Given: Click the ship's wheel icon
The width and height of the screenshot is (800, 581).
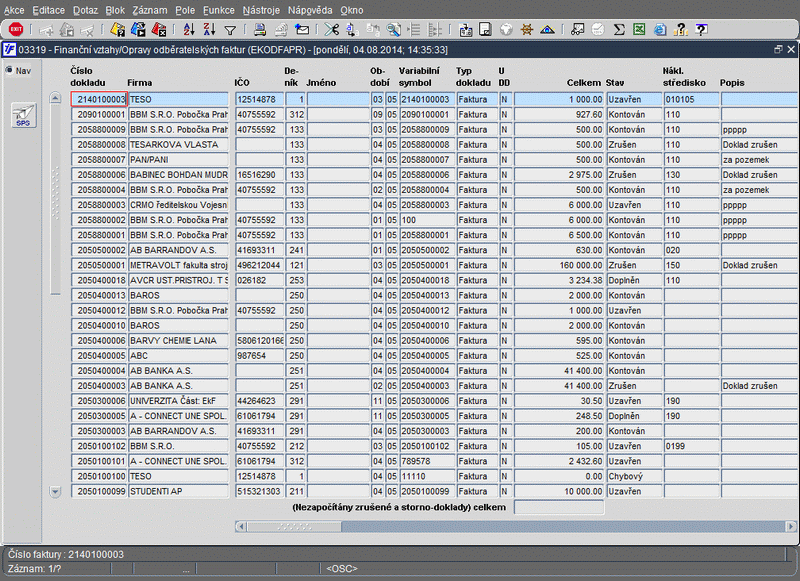Looking at the screenshot, I should (x=527, y=30).
